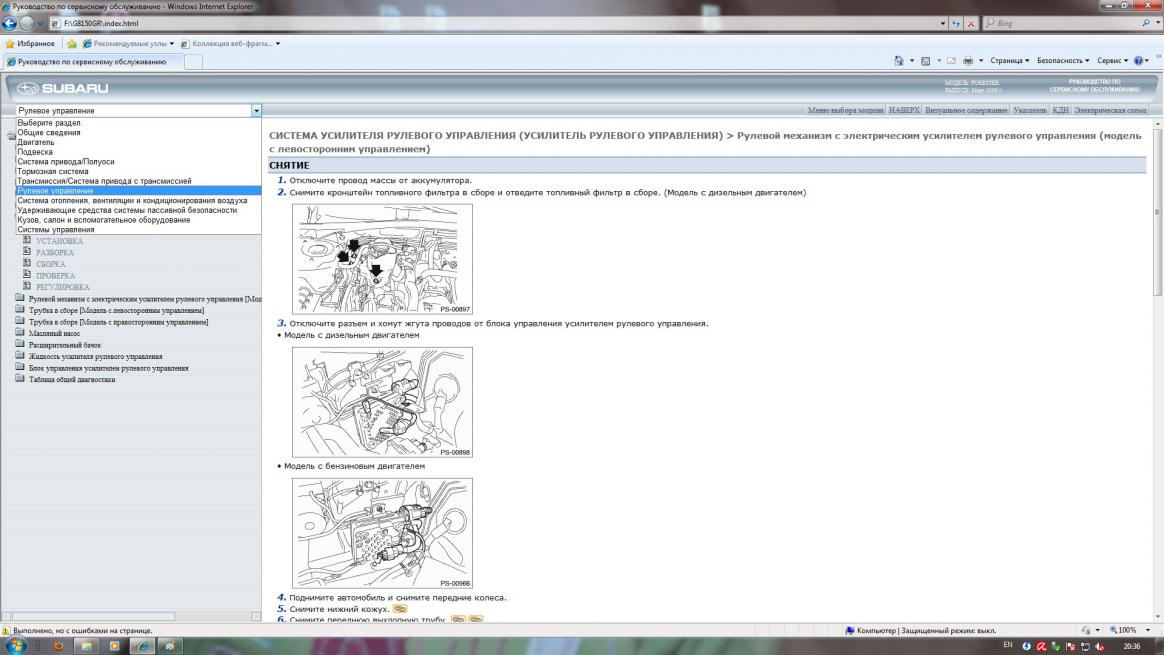
Task: Open the 'Сервис' menu dropdown
Action: (1112, 61)
